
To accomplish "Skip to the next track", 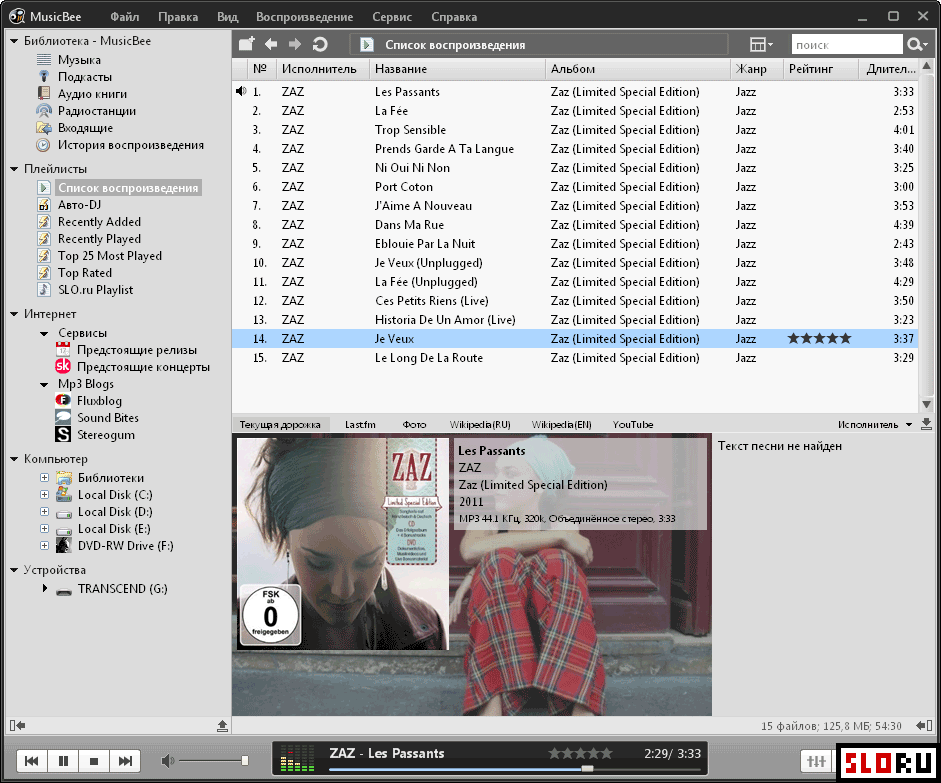I will pyautogui.click(x=125, y=761).
